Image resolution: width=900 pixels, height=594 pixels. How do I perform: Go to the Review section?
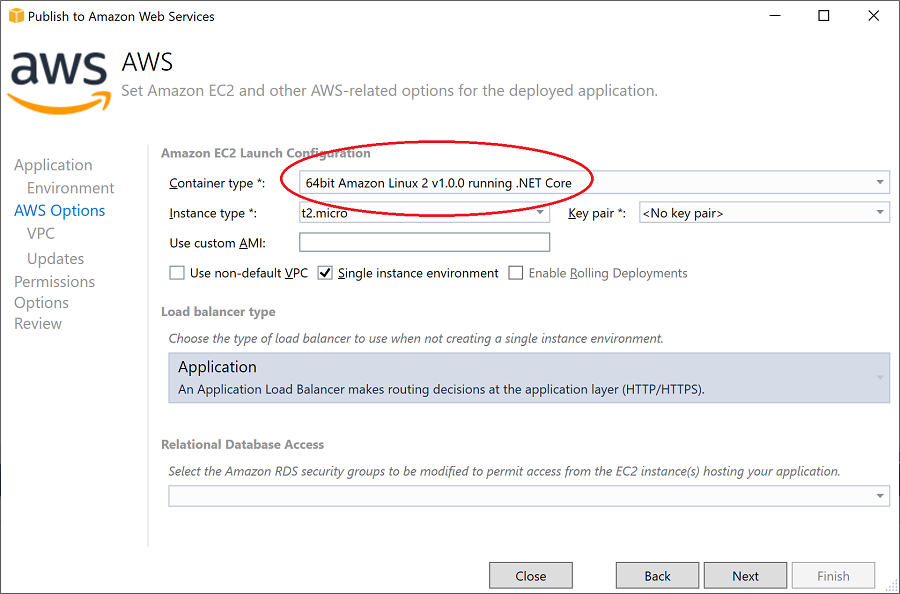coord(38,323)
